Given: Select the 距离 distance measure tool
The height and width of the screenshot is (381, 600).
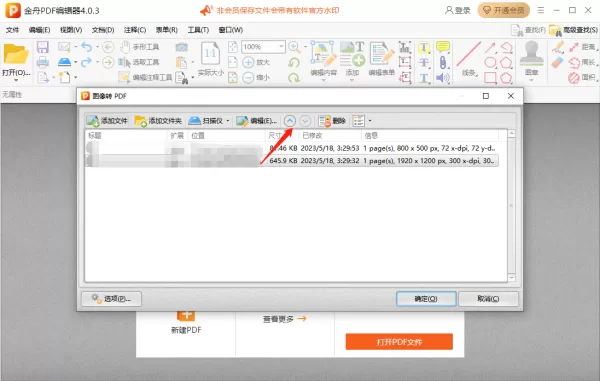Looking at the screenshot, I should coord(582,47).
